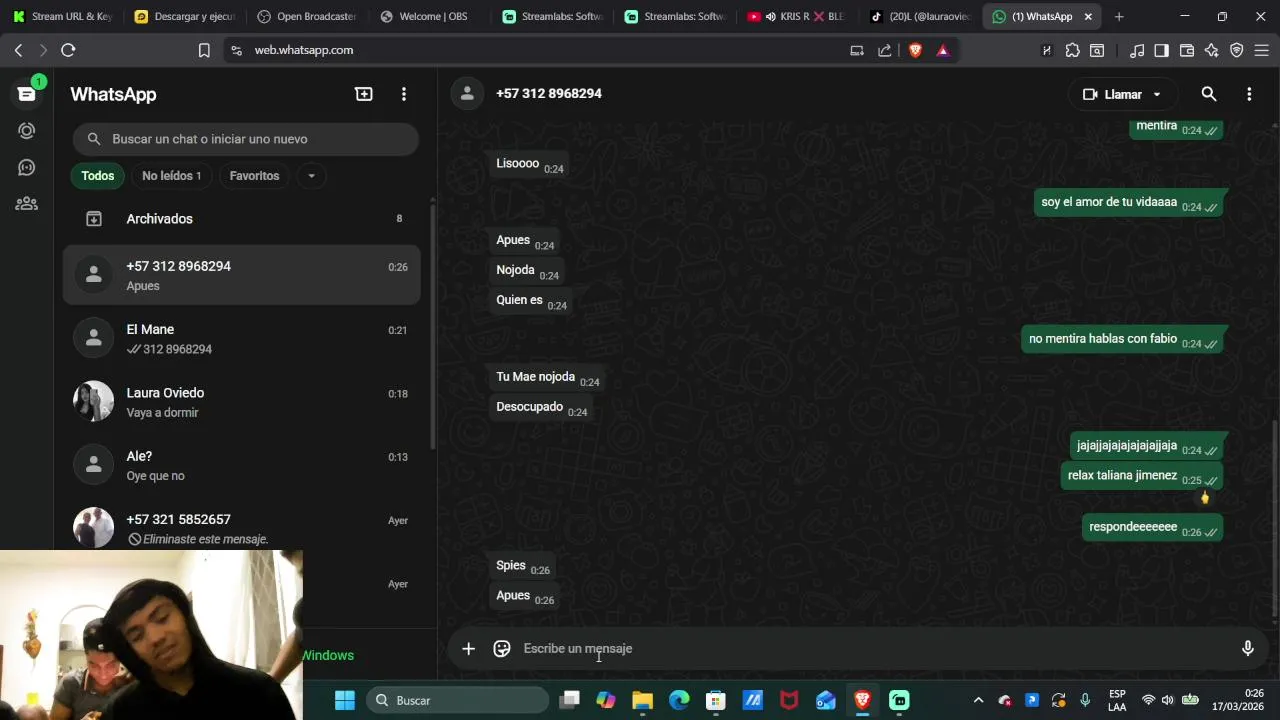Image resolution: width=1280 pixels, height=720 pixels.
Task: Switch to the KRIS R YouTube tab
Action: [x=797, y=16]
